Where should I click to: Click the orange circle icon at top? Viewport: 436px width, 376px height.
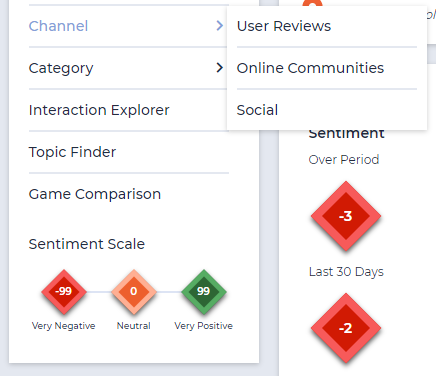pyautogui.click(x=312, y=3)
